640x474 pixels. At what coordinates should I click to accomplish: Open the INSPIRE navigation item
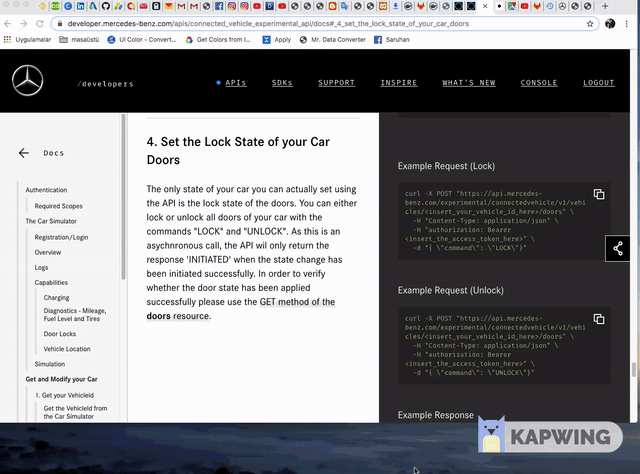pos(399,82)
